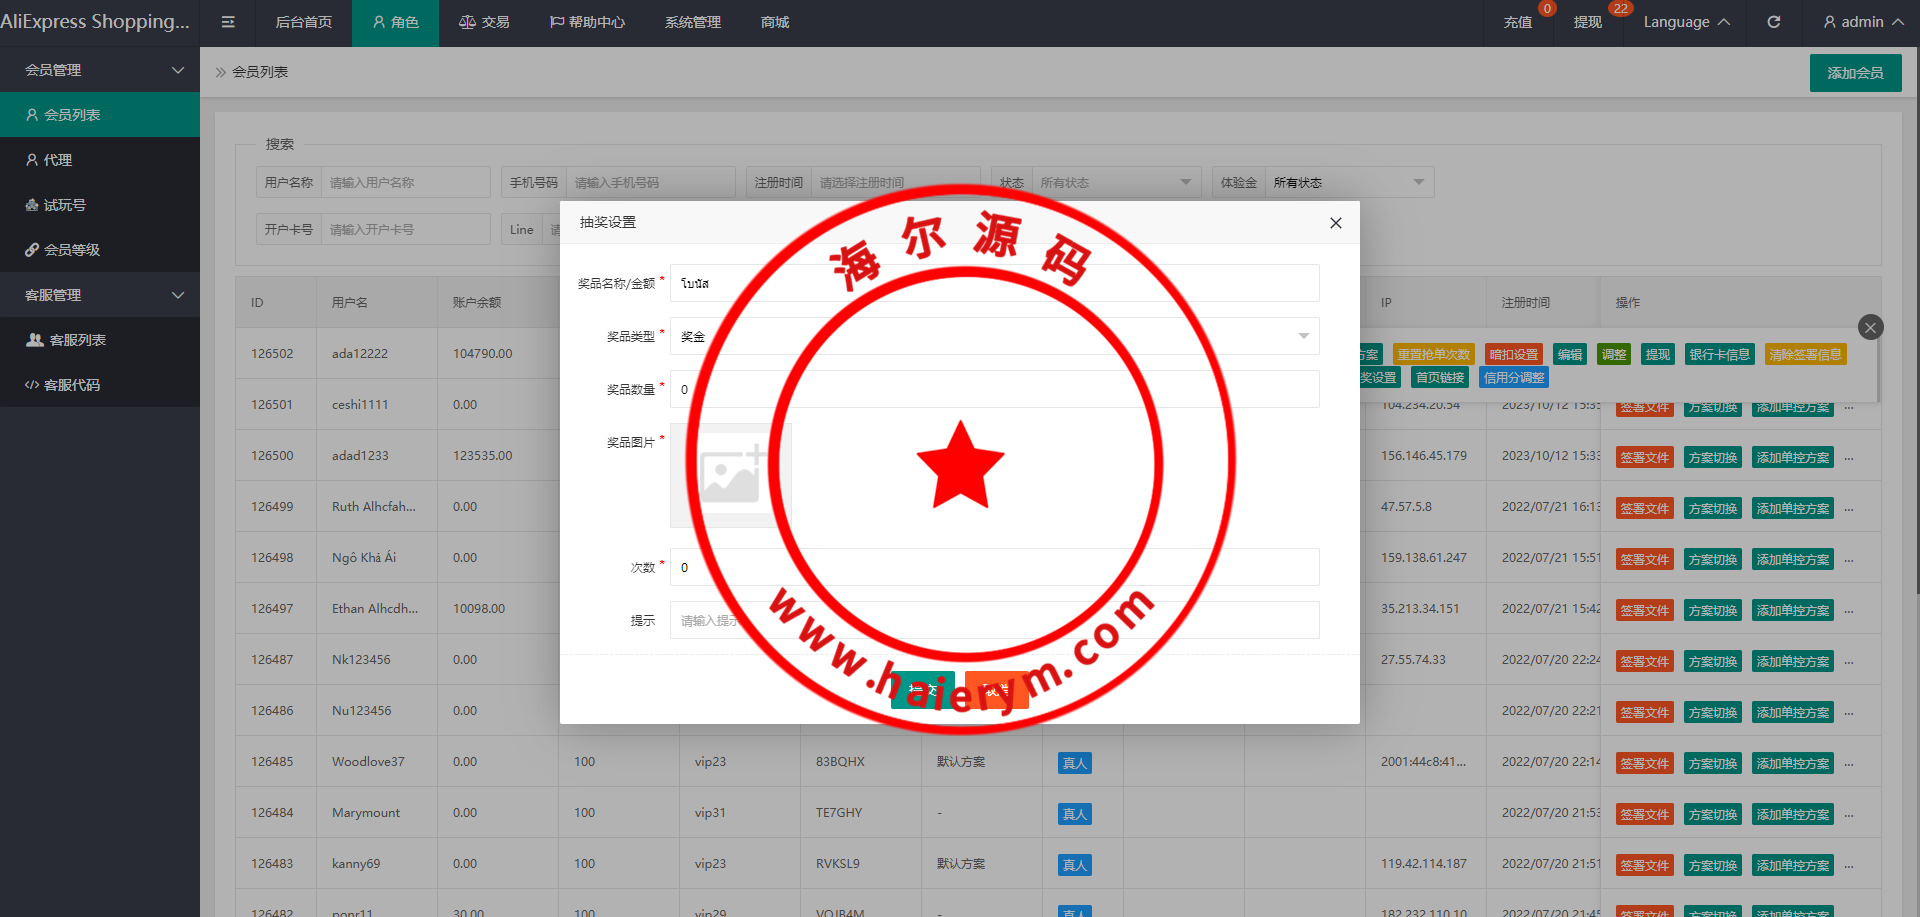Click the refresh icon in top bar
This screenshot has width=1920, height=917.
[1773, 22]
